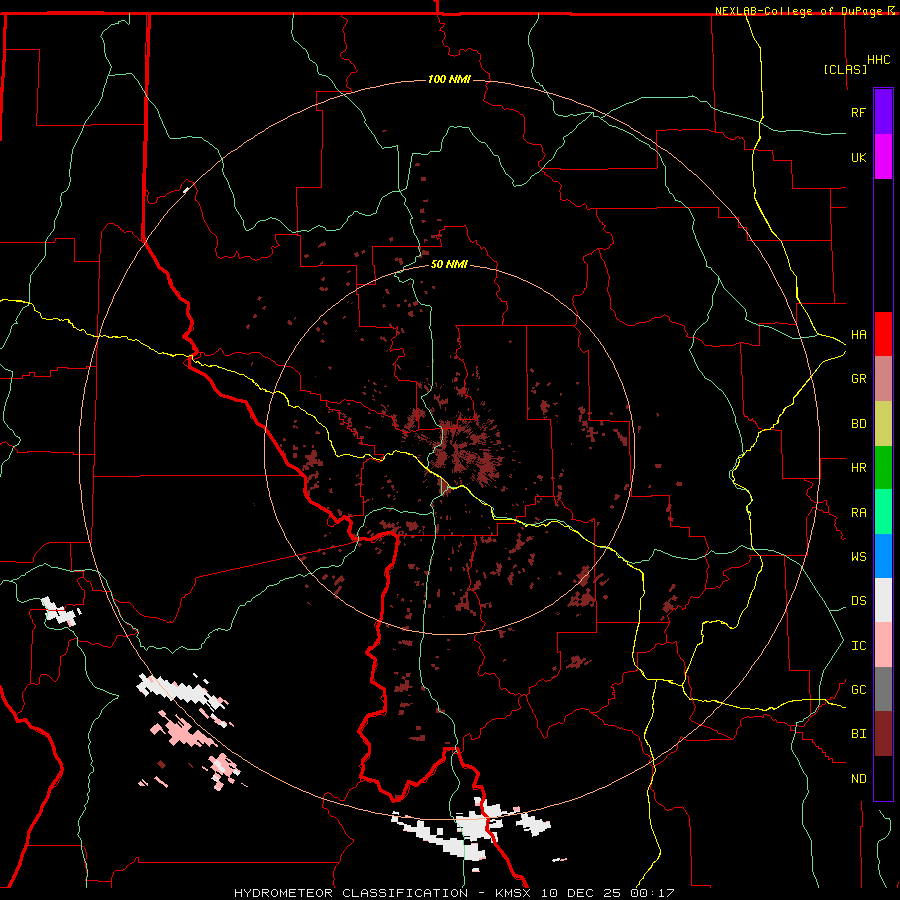Click the UK magenta legend swatch
Viewport: 900px width, 900px height.
point(883,157)
